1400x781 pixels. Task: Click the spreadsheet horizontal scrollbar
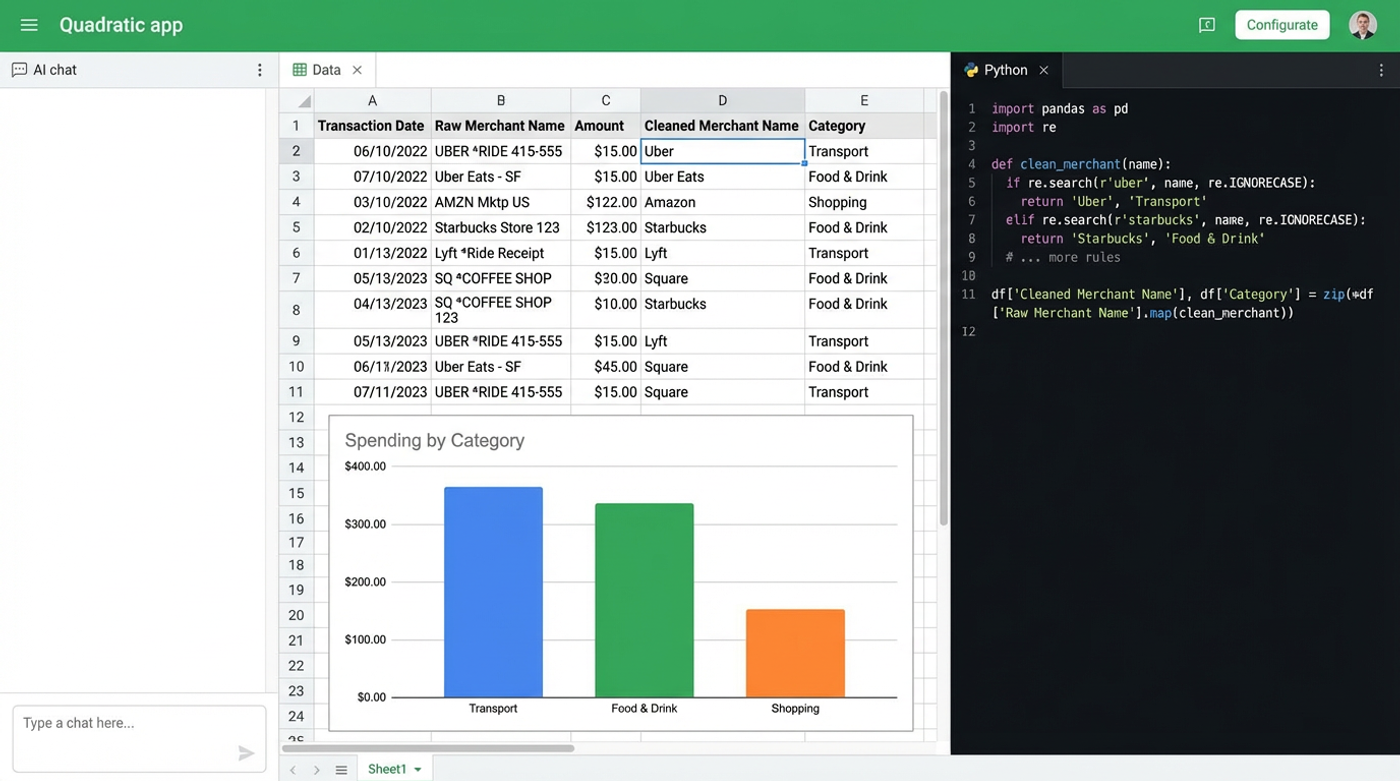tap(428, 748)
